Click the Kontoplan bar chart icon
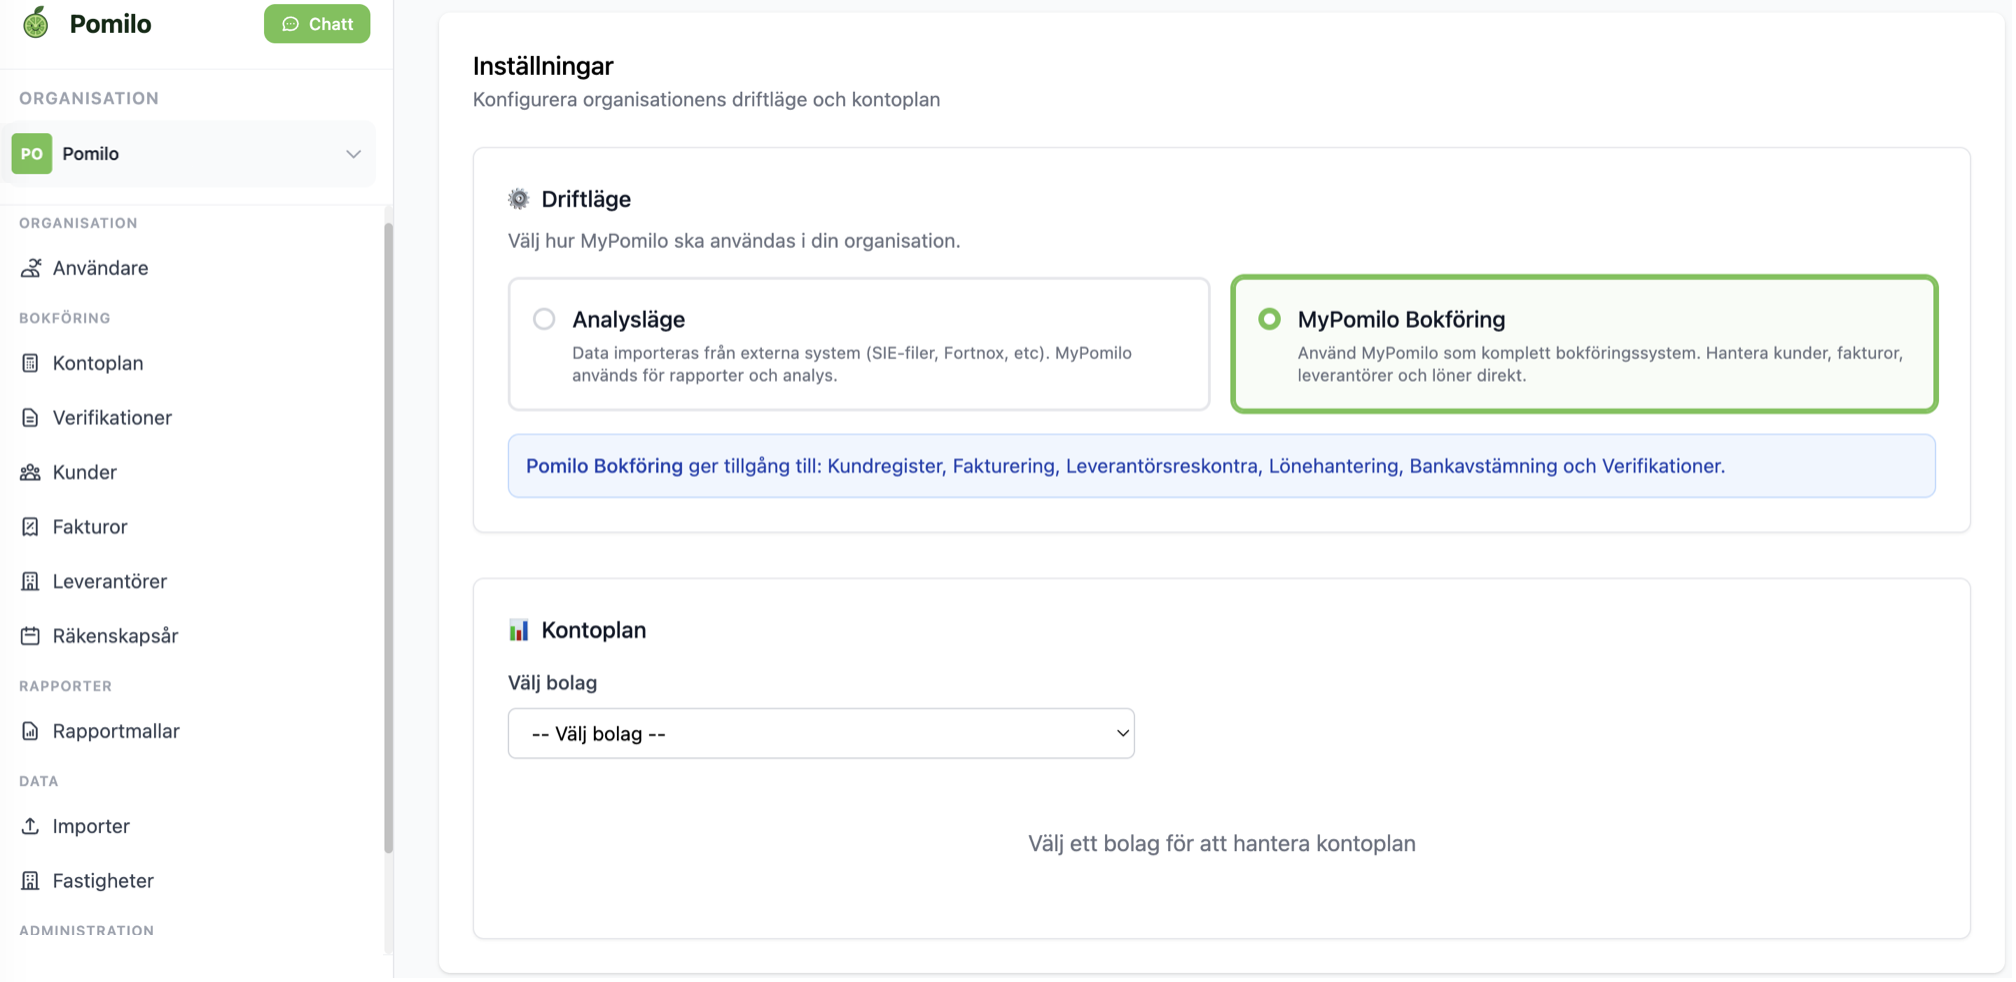The height and width of the screenshot is (982, 2016). click(518, 630)
